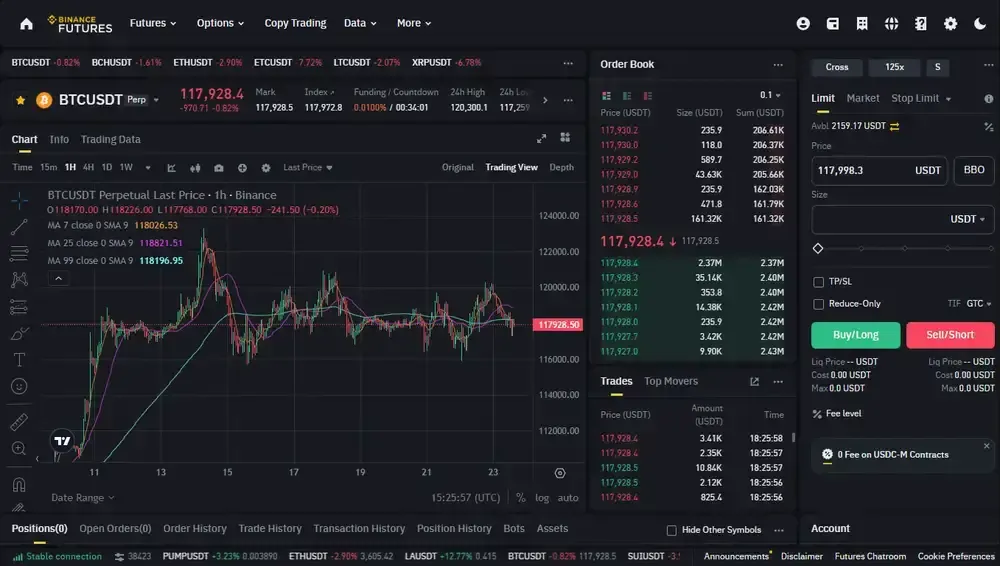Screen dimensions: 1000x566
Task: Click the help question mark icon
Action: tap(920, 24)
